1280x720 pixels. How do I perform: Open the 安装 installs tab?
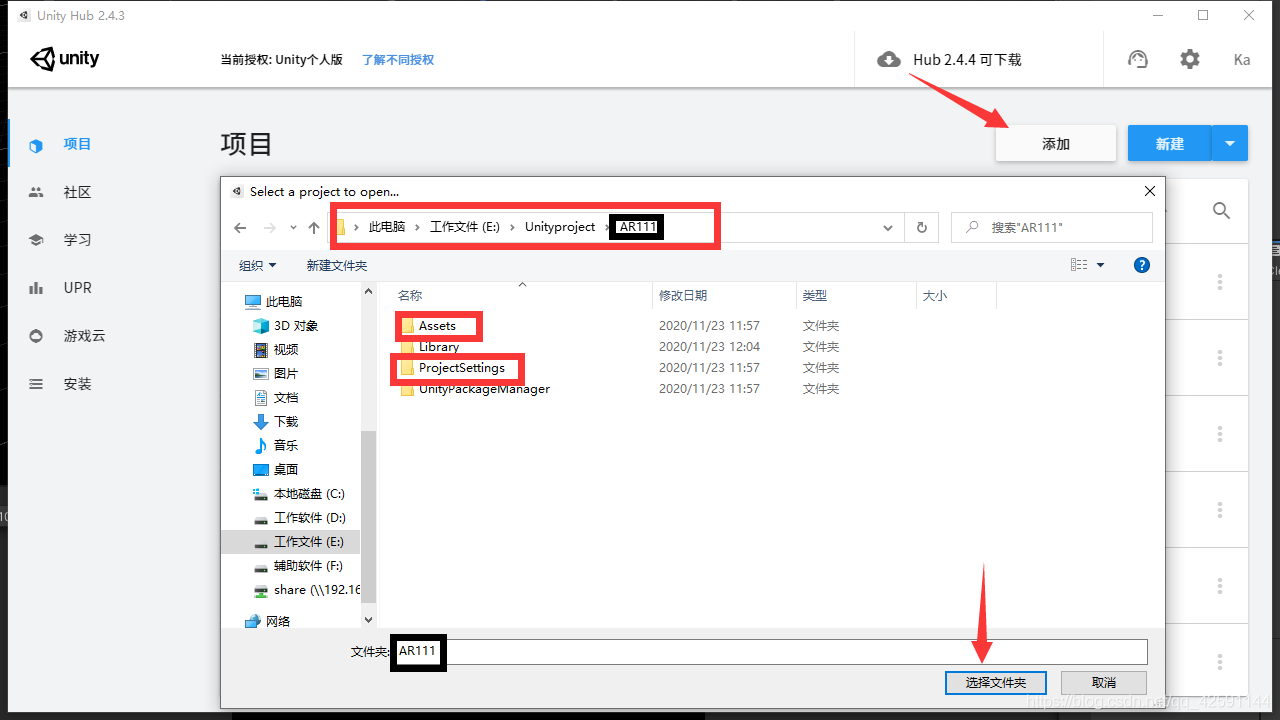77,384
